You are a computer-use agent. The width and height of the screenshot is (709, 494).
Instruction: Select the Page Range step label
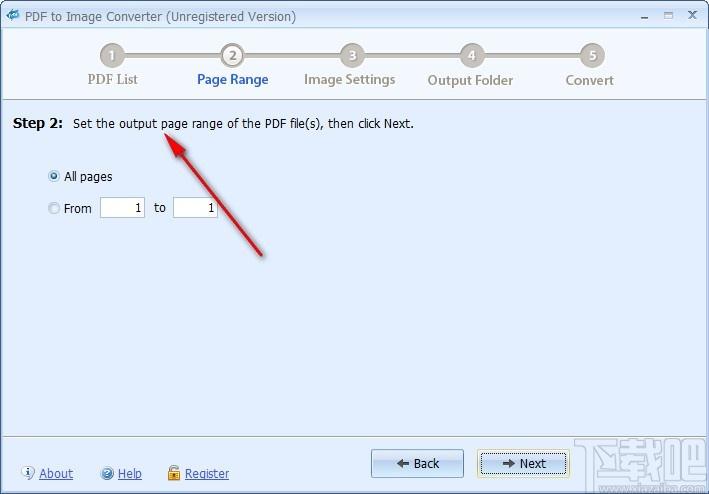pos(232,80)
